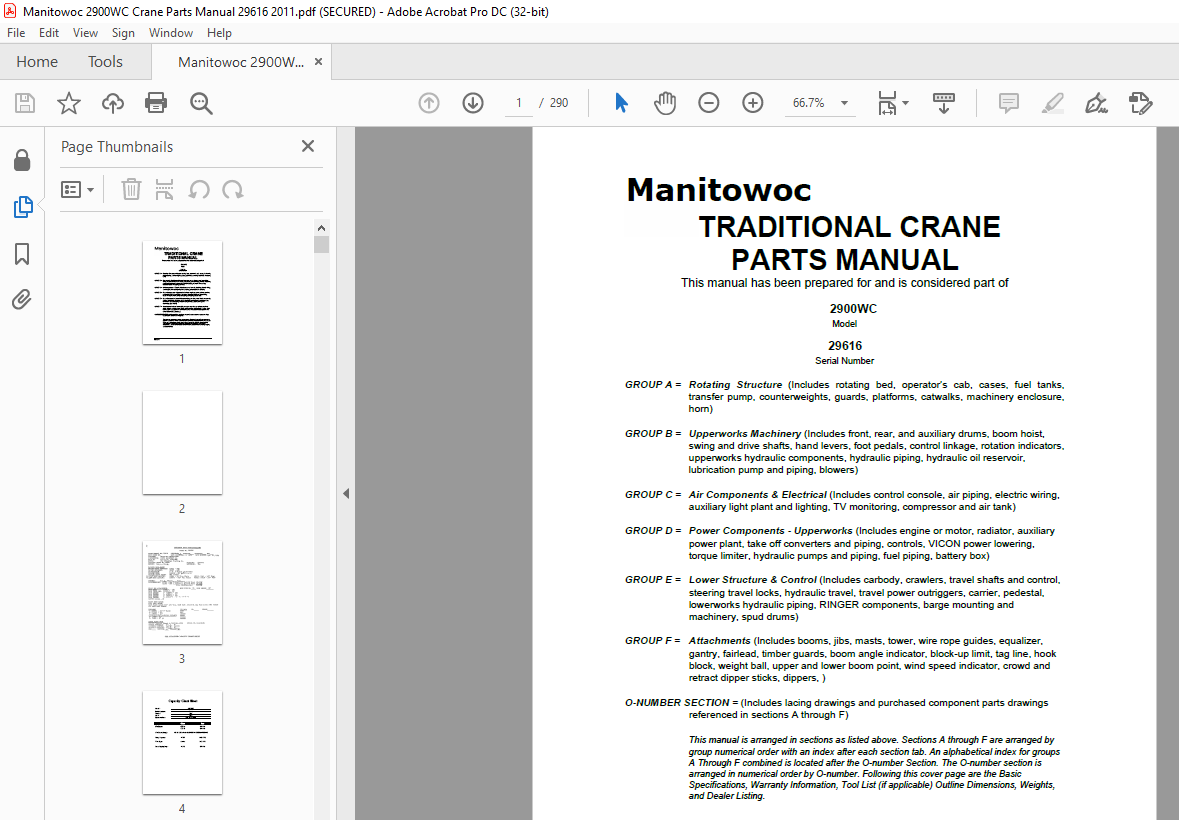Close the Page Thumbnails panel

pyautogui.click(x=308, y=146)
